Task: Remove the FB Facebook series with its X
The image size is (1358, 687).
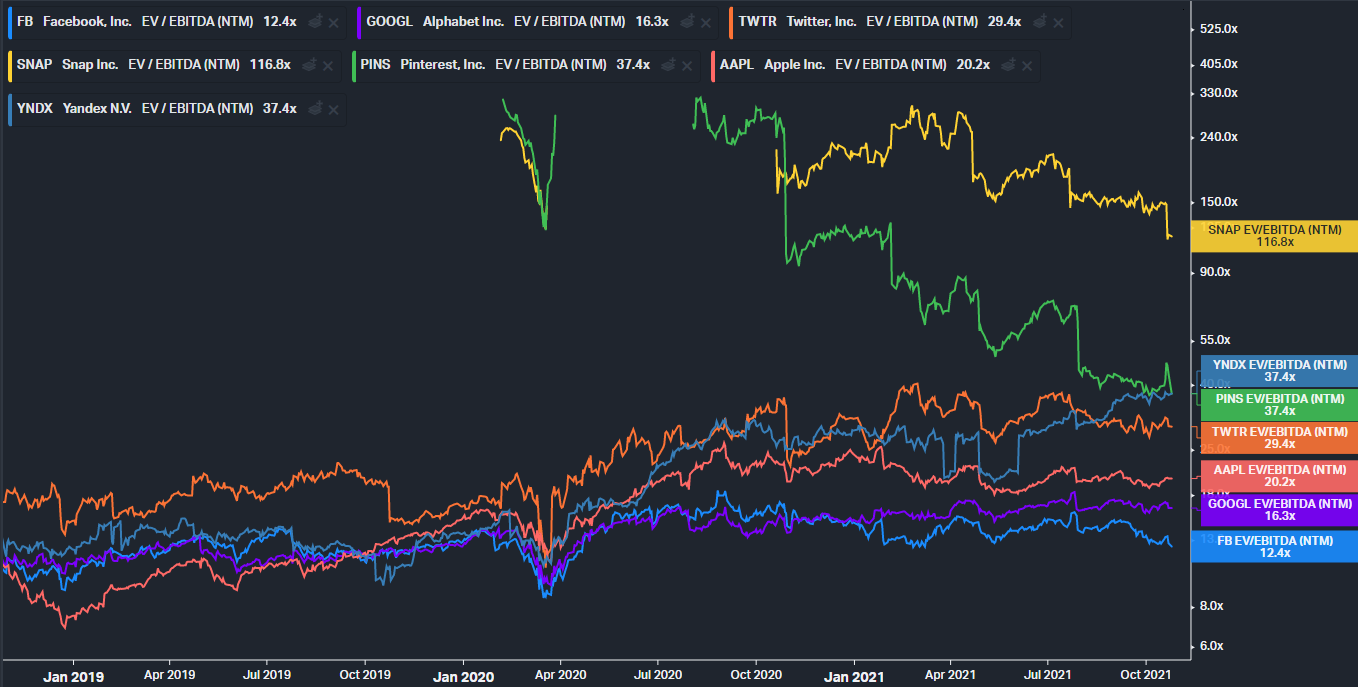Action: (332, 21)
